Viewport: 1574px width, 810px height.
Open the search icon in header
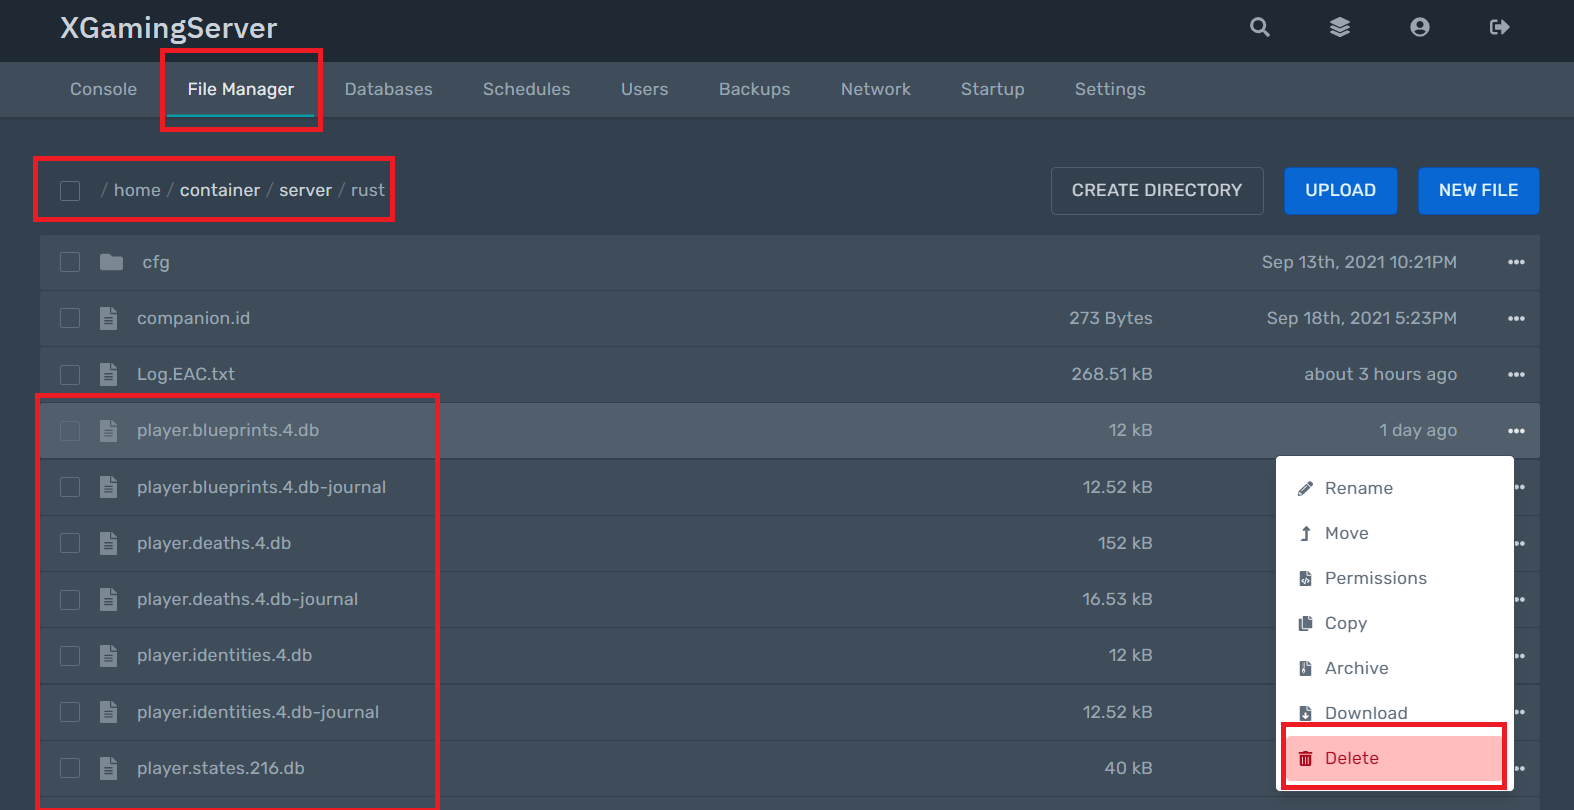pyautogui.click(x=1260, y=27)
